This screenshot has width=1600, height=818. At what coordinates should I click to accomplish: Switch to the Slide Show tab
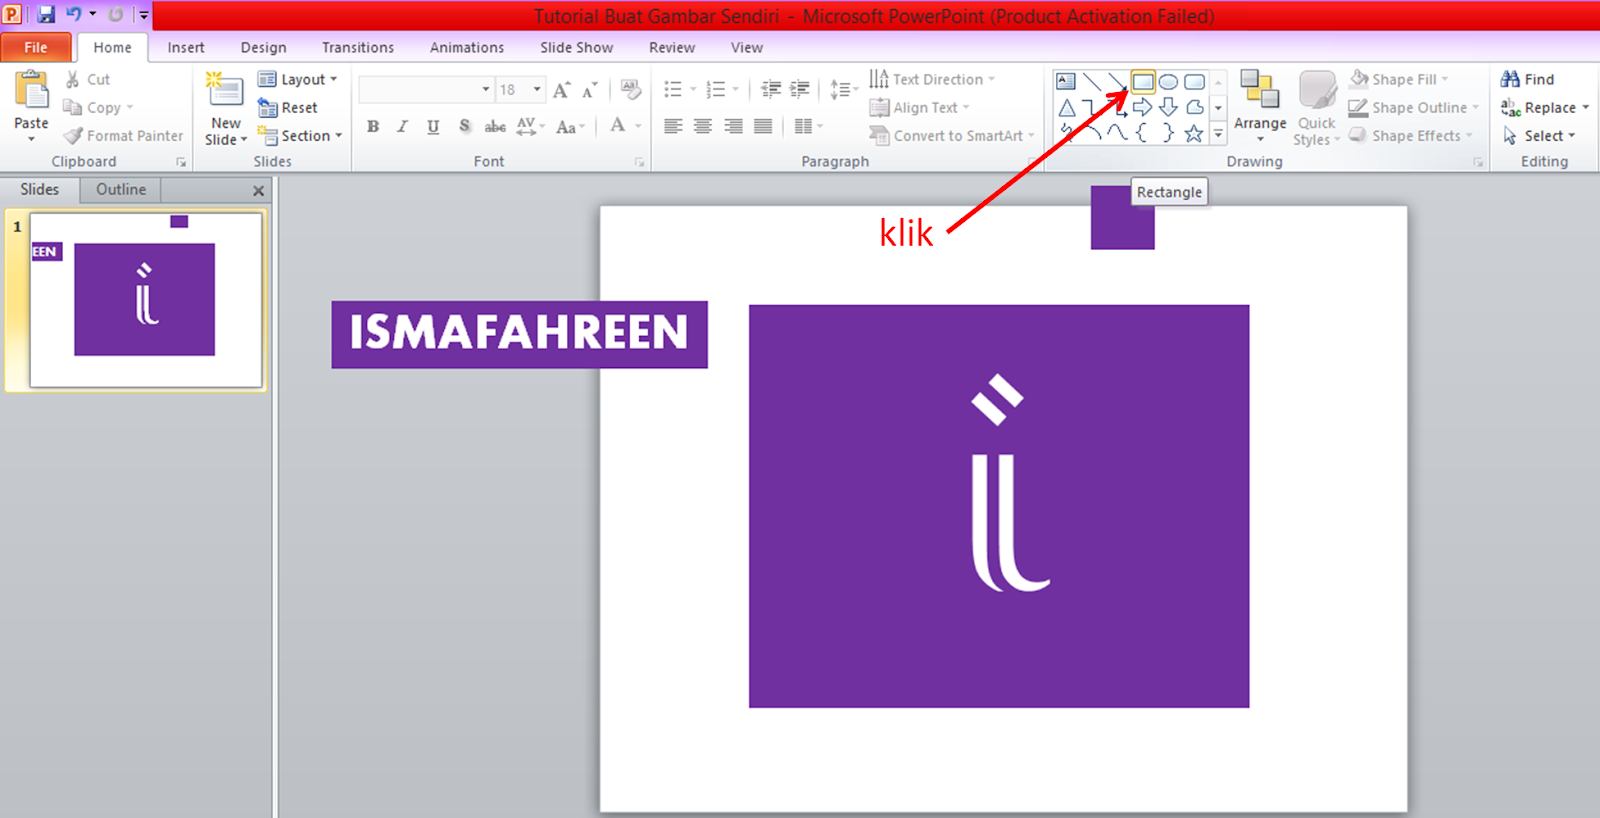pos(577,47)
